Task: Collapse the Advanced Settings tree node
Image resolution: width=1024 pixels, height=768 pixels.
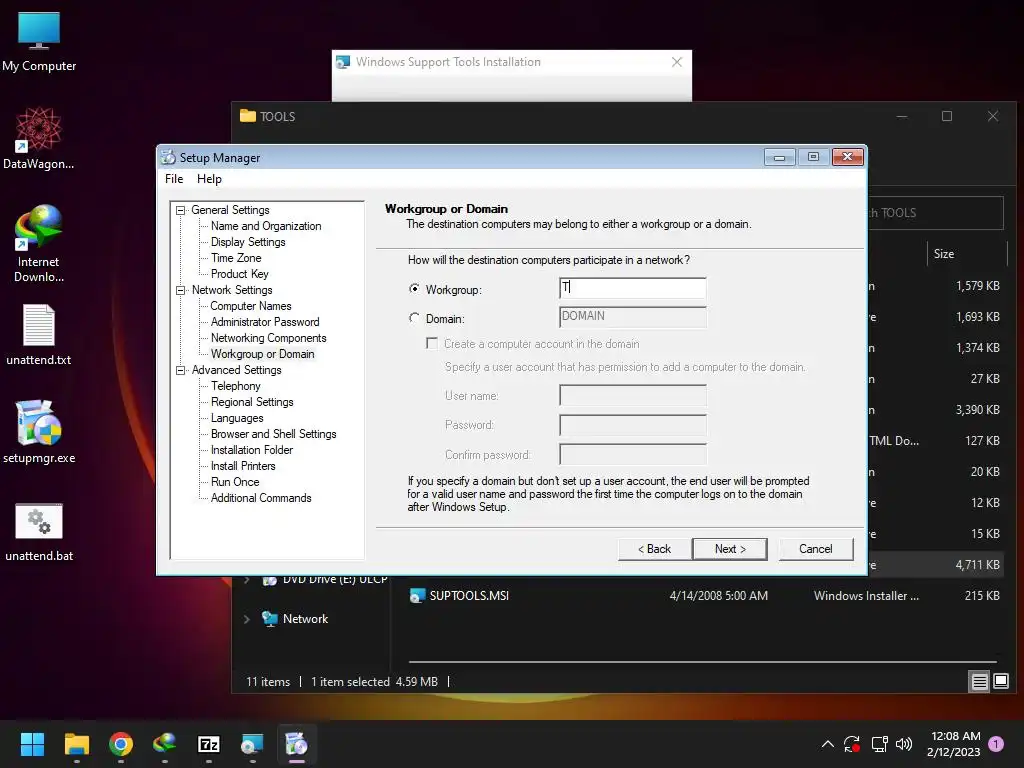Action: click(181, 370)
